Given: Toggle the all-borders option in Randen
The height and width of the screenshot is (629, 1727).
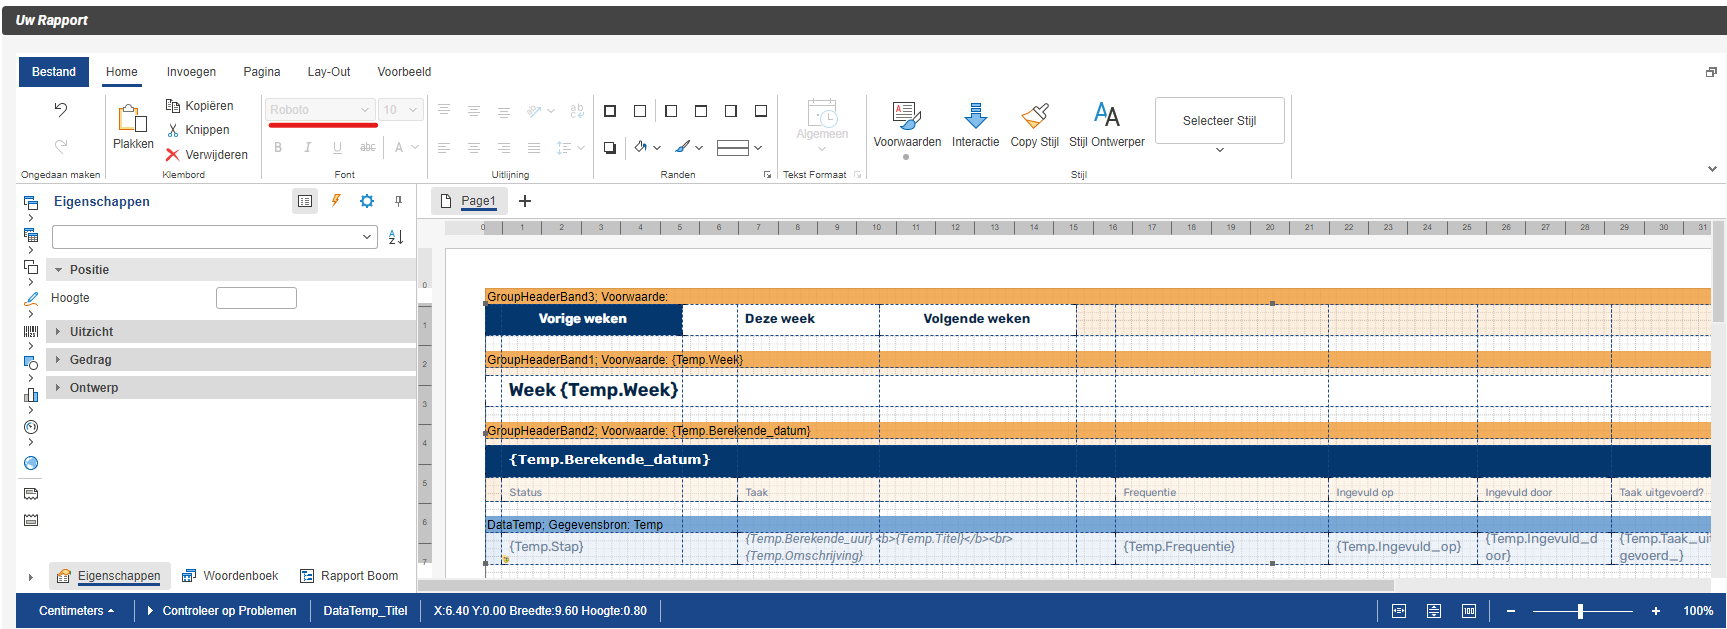Looking at the screenshot, I should 610,111.
